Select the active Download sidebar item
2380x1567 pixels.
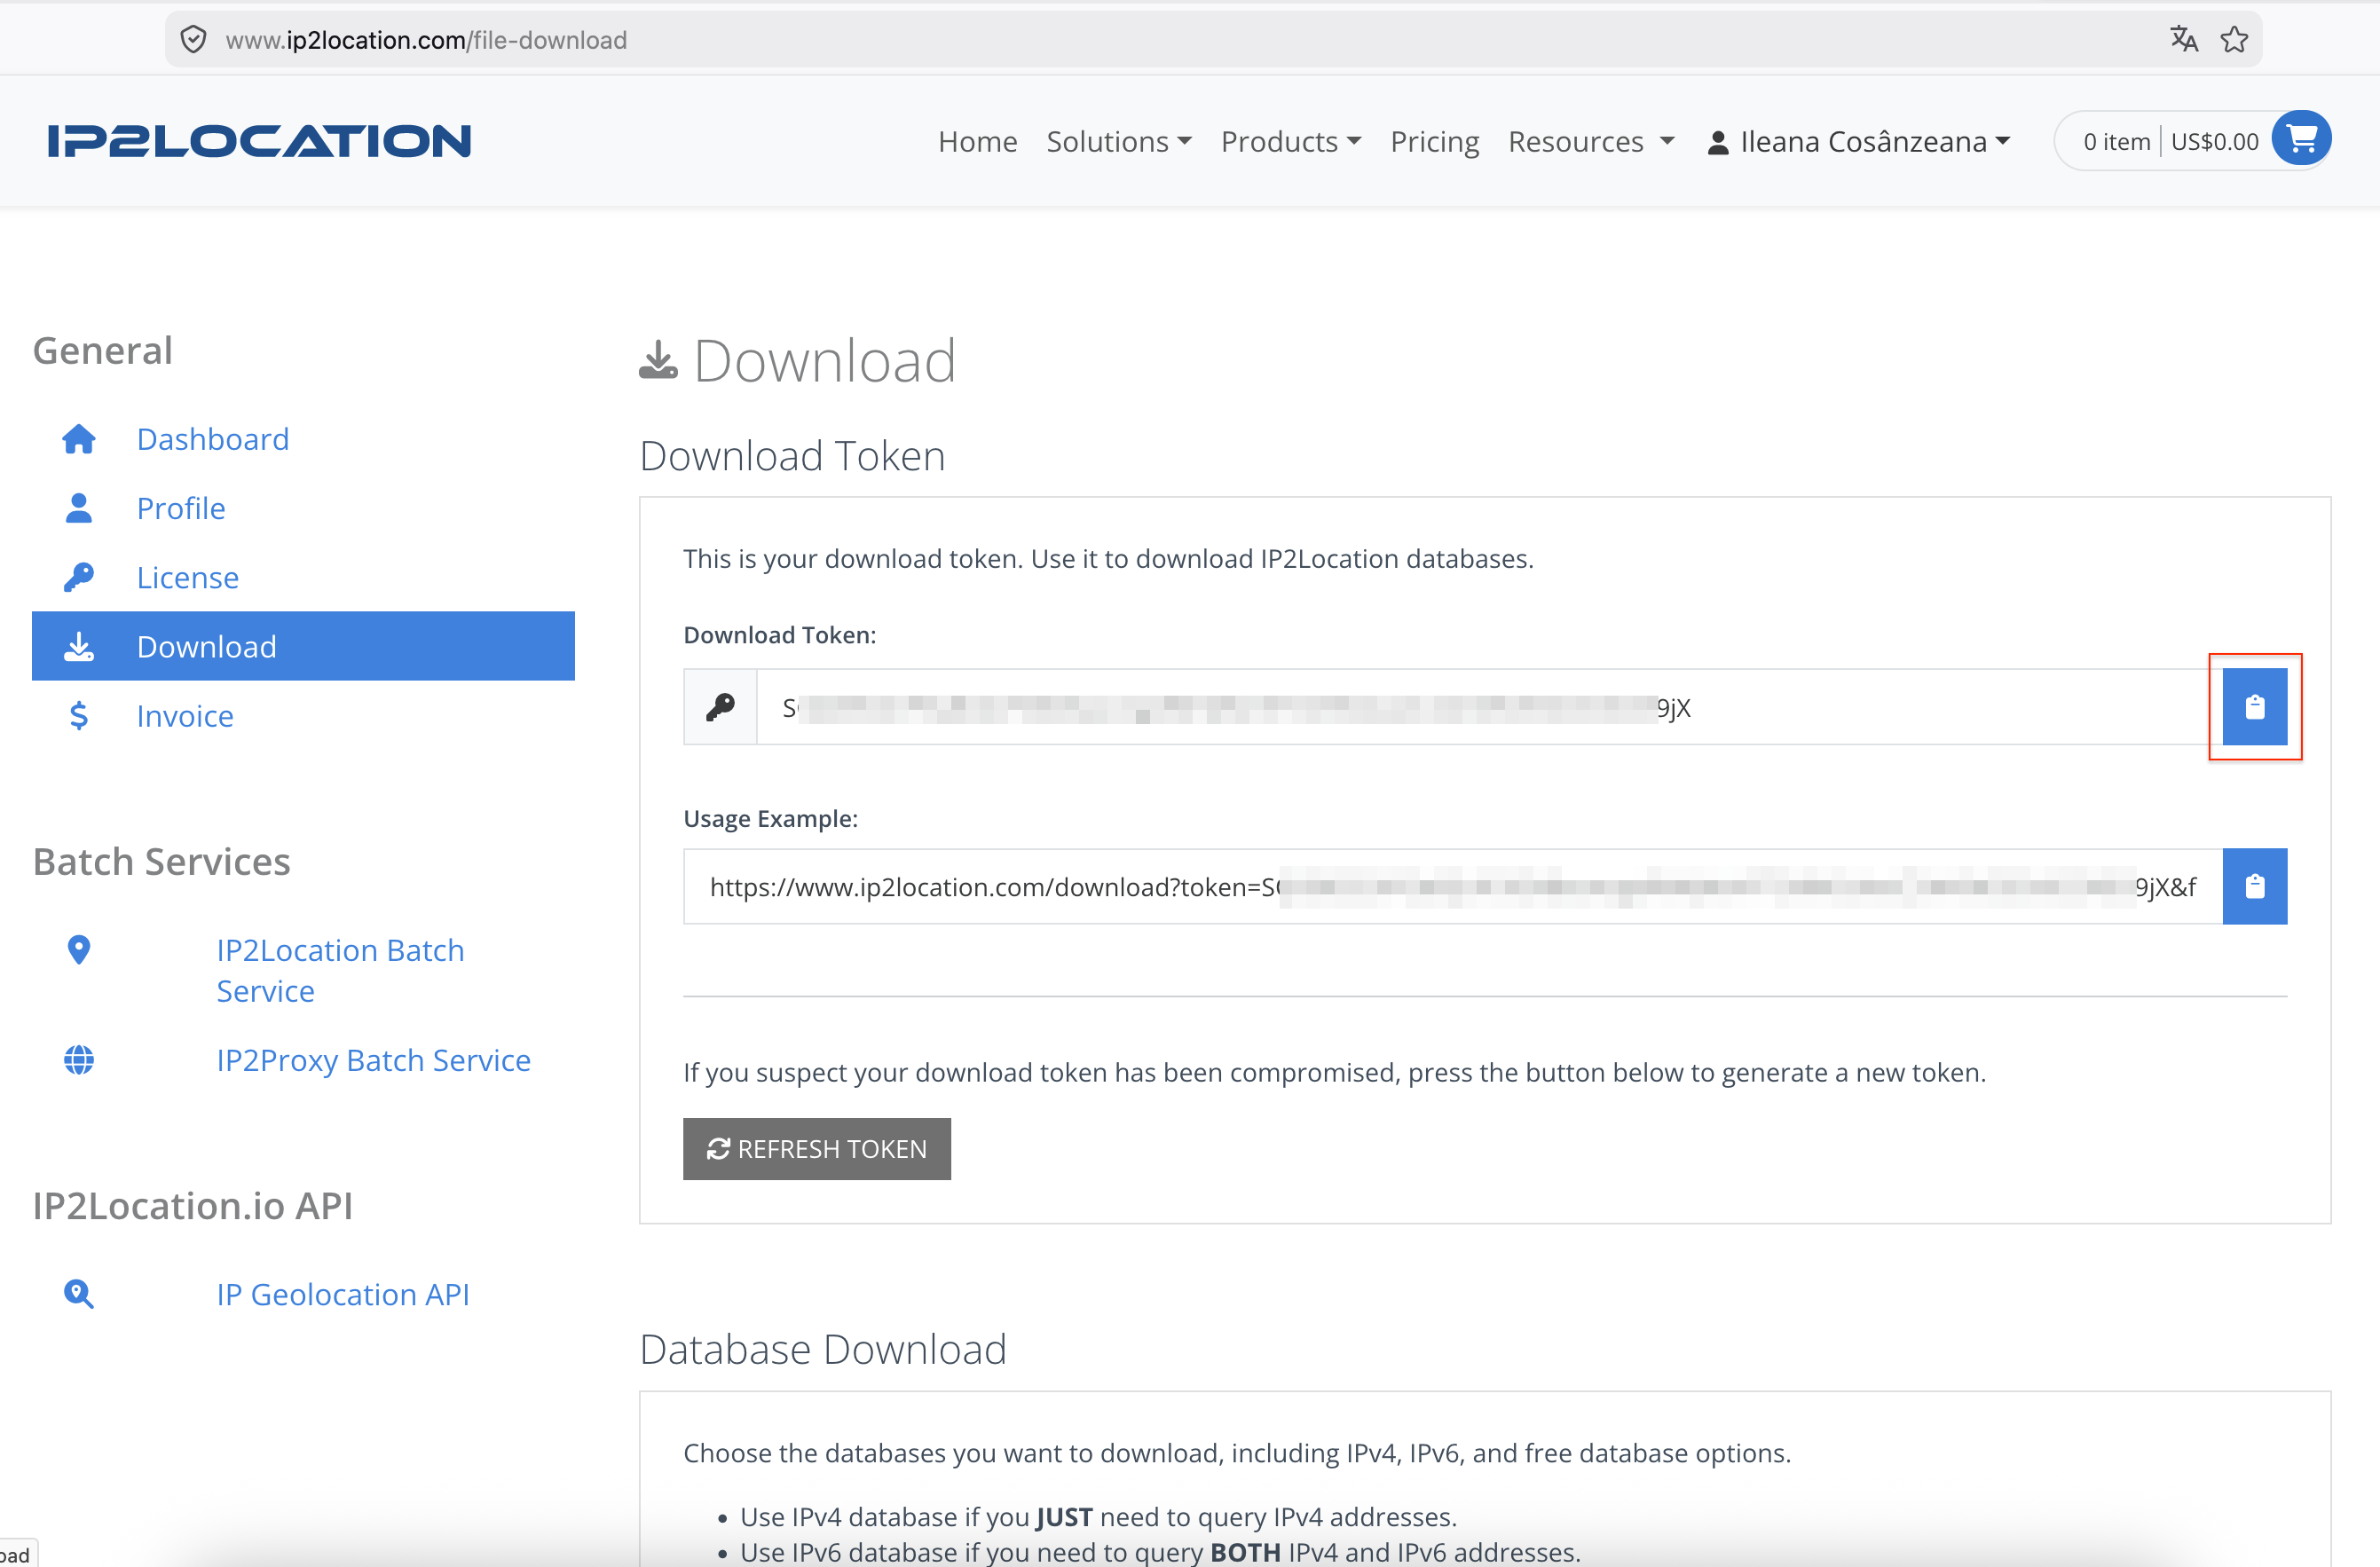pos(303,646)
